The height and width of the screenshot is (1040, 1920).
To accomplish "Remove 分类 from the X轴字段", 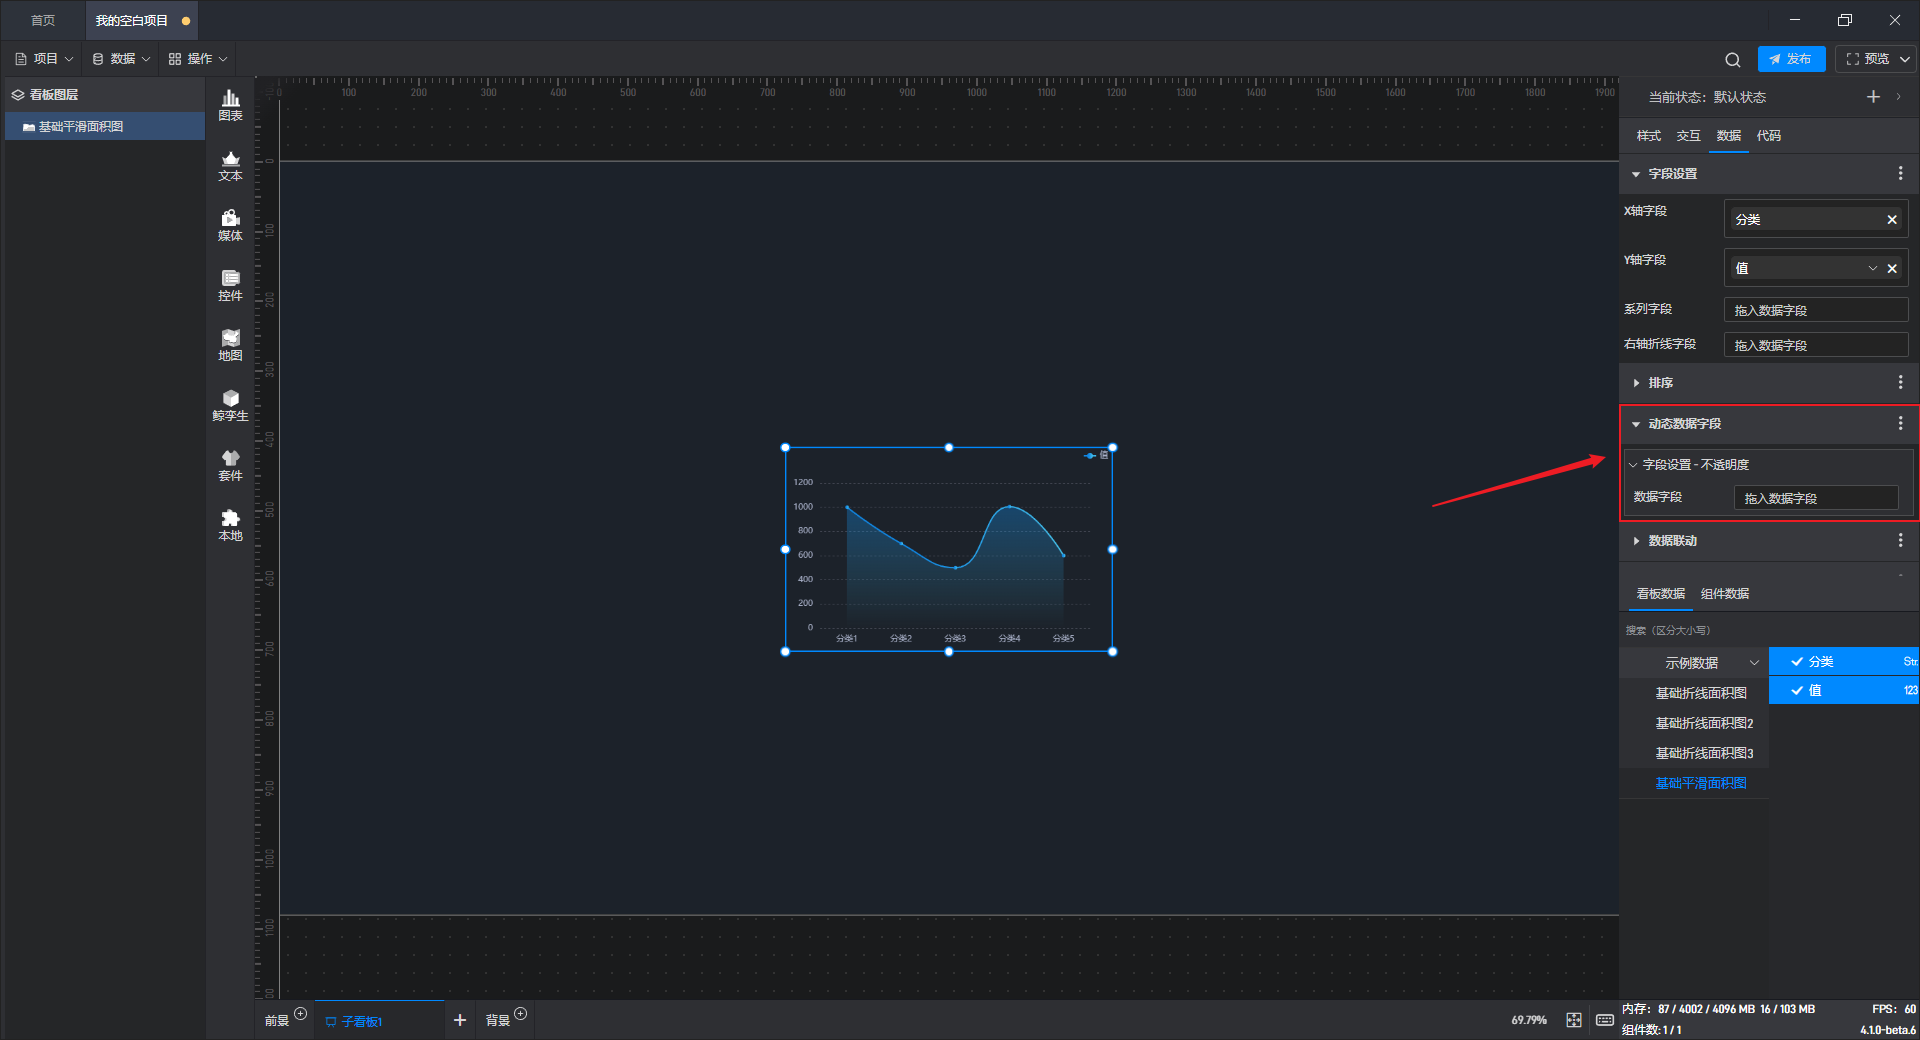I will [1892, 220].
